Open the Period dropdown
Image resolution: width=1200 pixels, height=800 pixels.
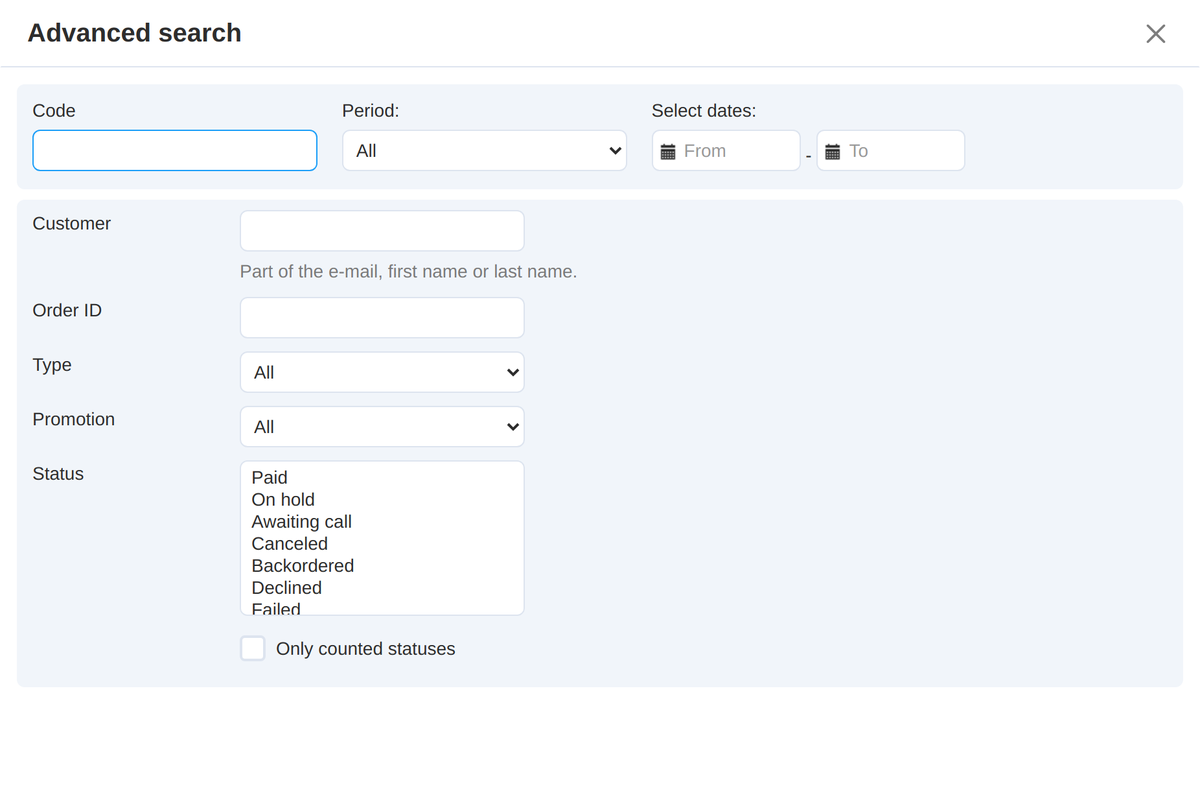484,151
